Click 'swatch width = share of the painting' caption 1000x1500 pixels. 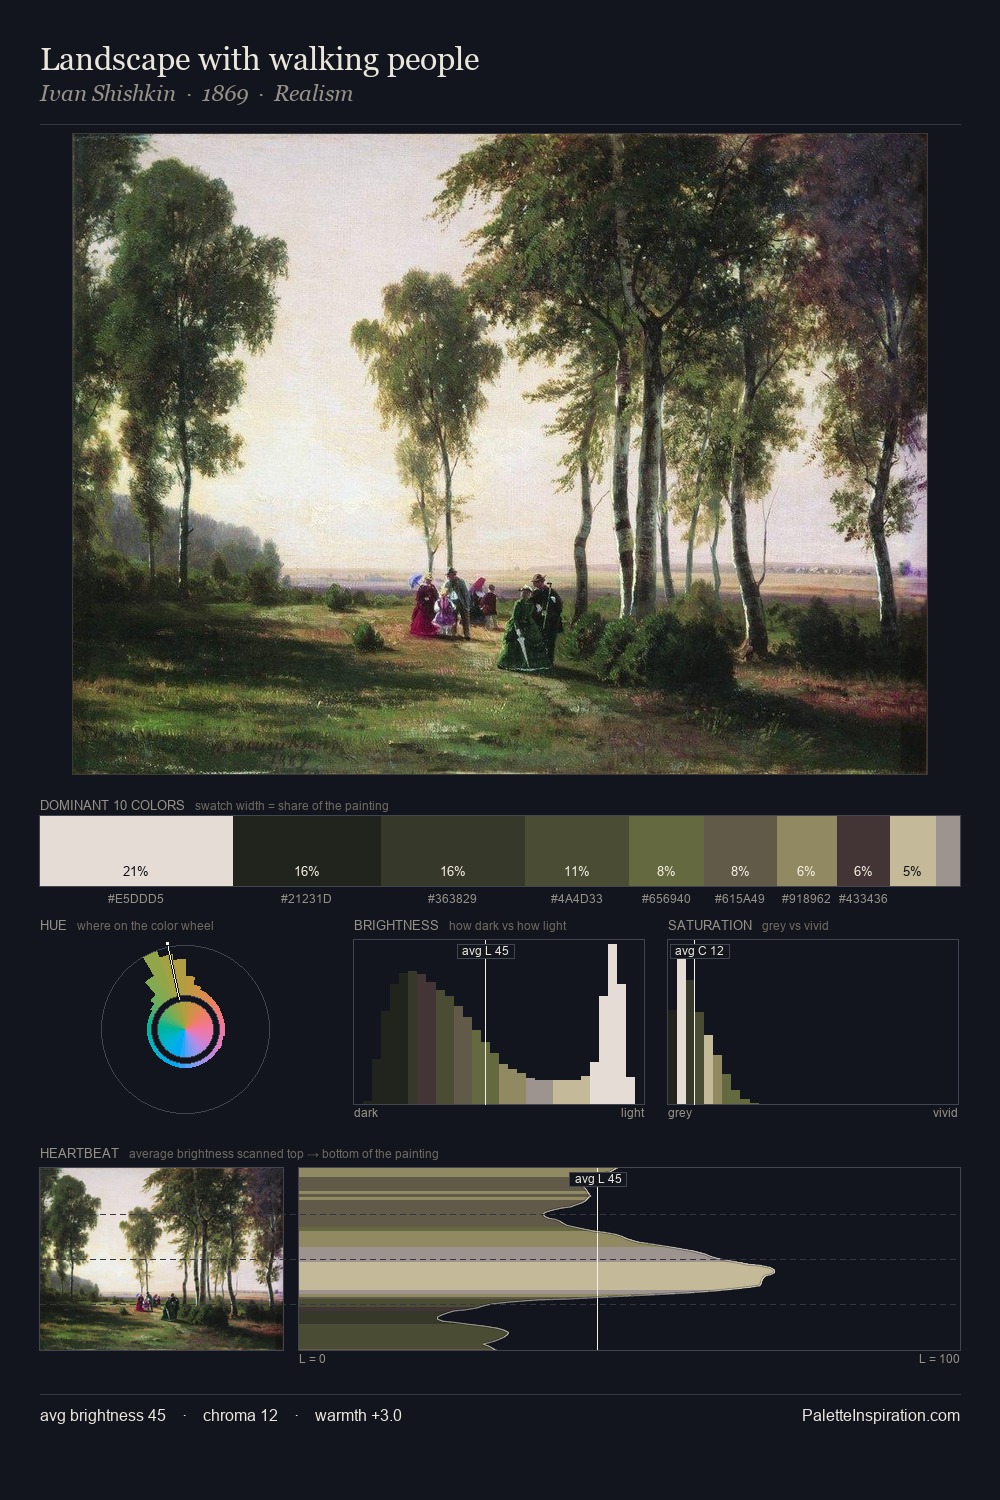[x=292, y=806]
